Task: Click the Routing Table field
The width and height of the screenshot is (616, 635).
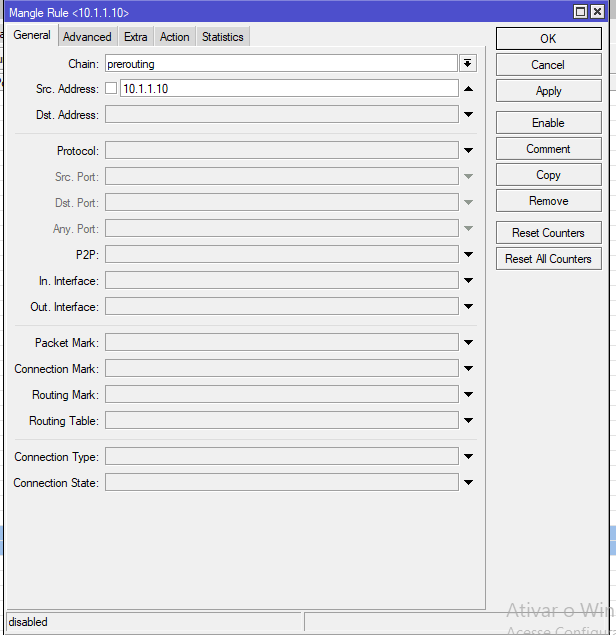Action: tap(282, 420)
